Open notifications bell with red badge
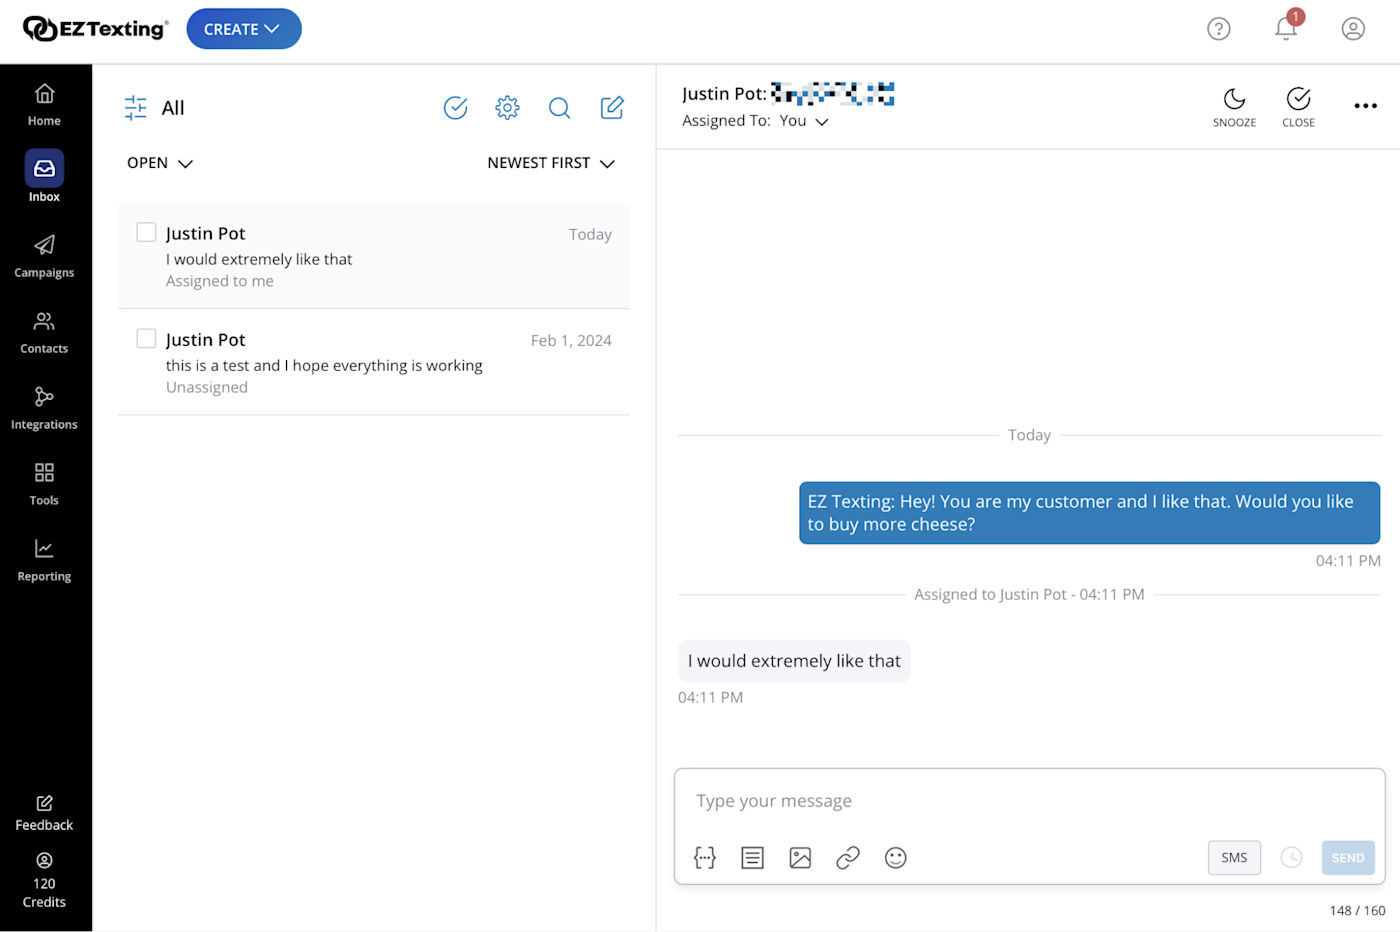Viewport: 1400px width, 932px height. pyautogui.click(x=1287, y=26)
